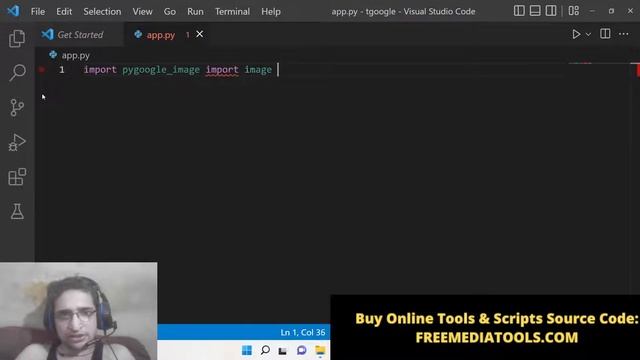Run Python file with play button
The height and width of the screenshot is (360, 640).
pyautogui.click(x=576, y=34)
